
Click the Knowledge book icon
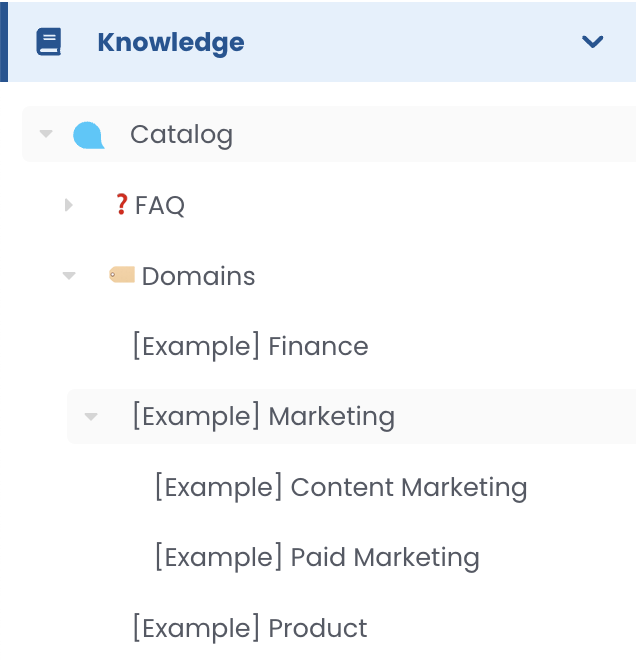(x=49, y=42)
